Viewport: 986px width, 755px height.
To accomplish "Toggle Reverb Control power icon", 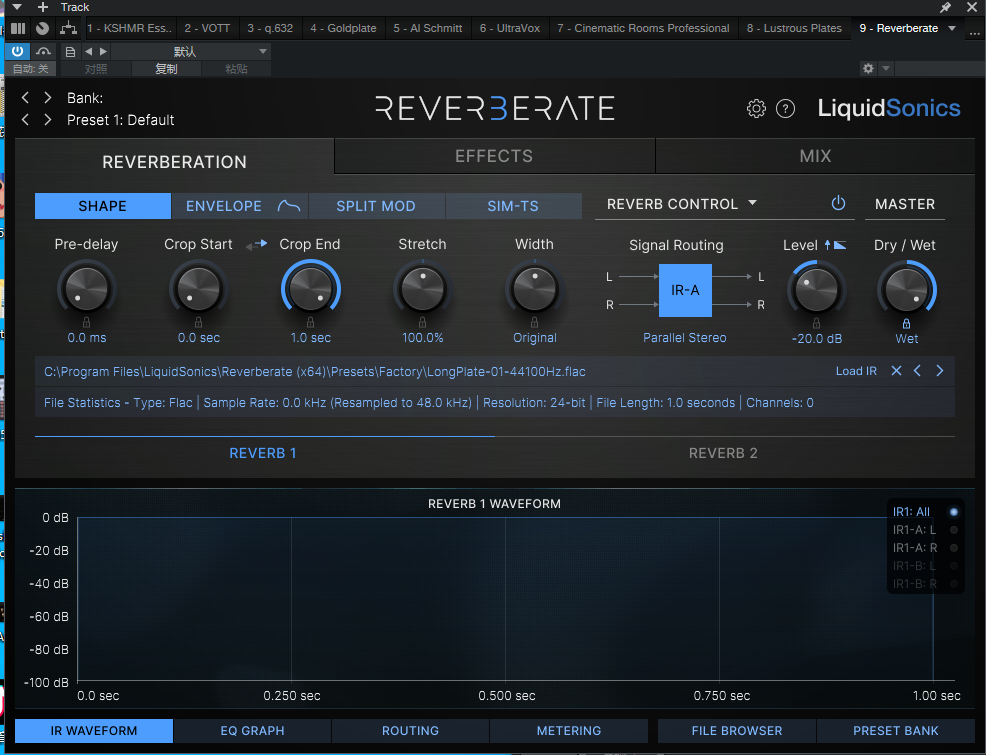I will pyautogui.click(x=838, y=203).
